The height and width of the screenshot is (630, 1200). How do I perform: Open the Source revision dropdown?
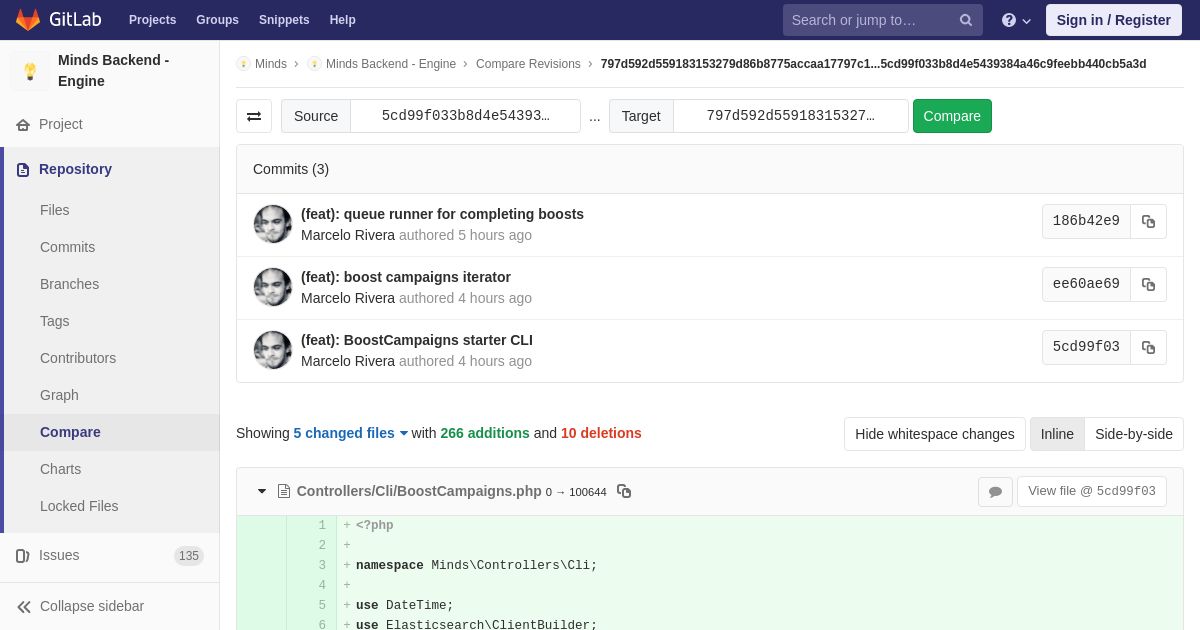[465, 116]
